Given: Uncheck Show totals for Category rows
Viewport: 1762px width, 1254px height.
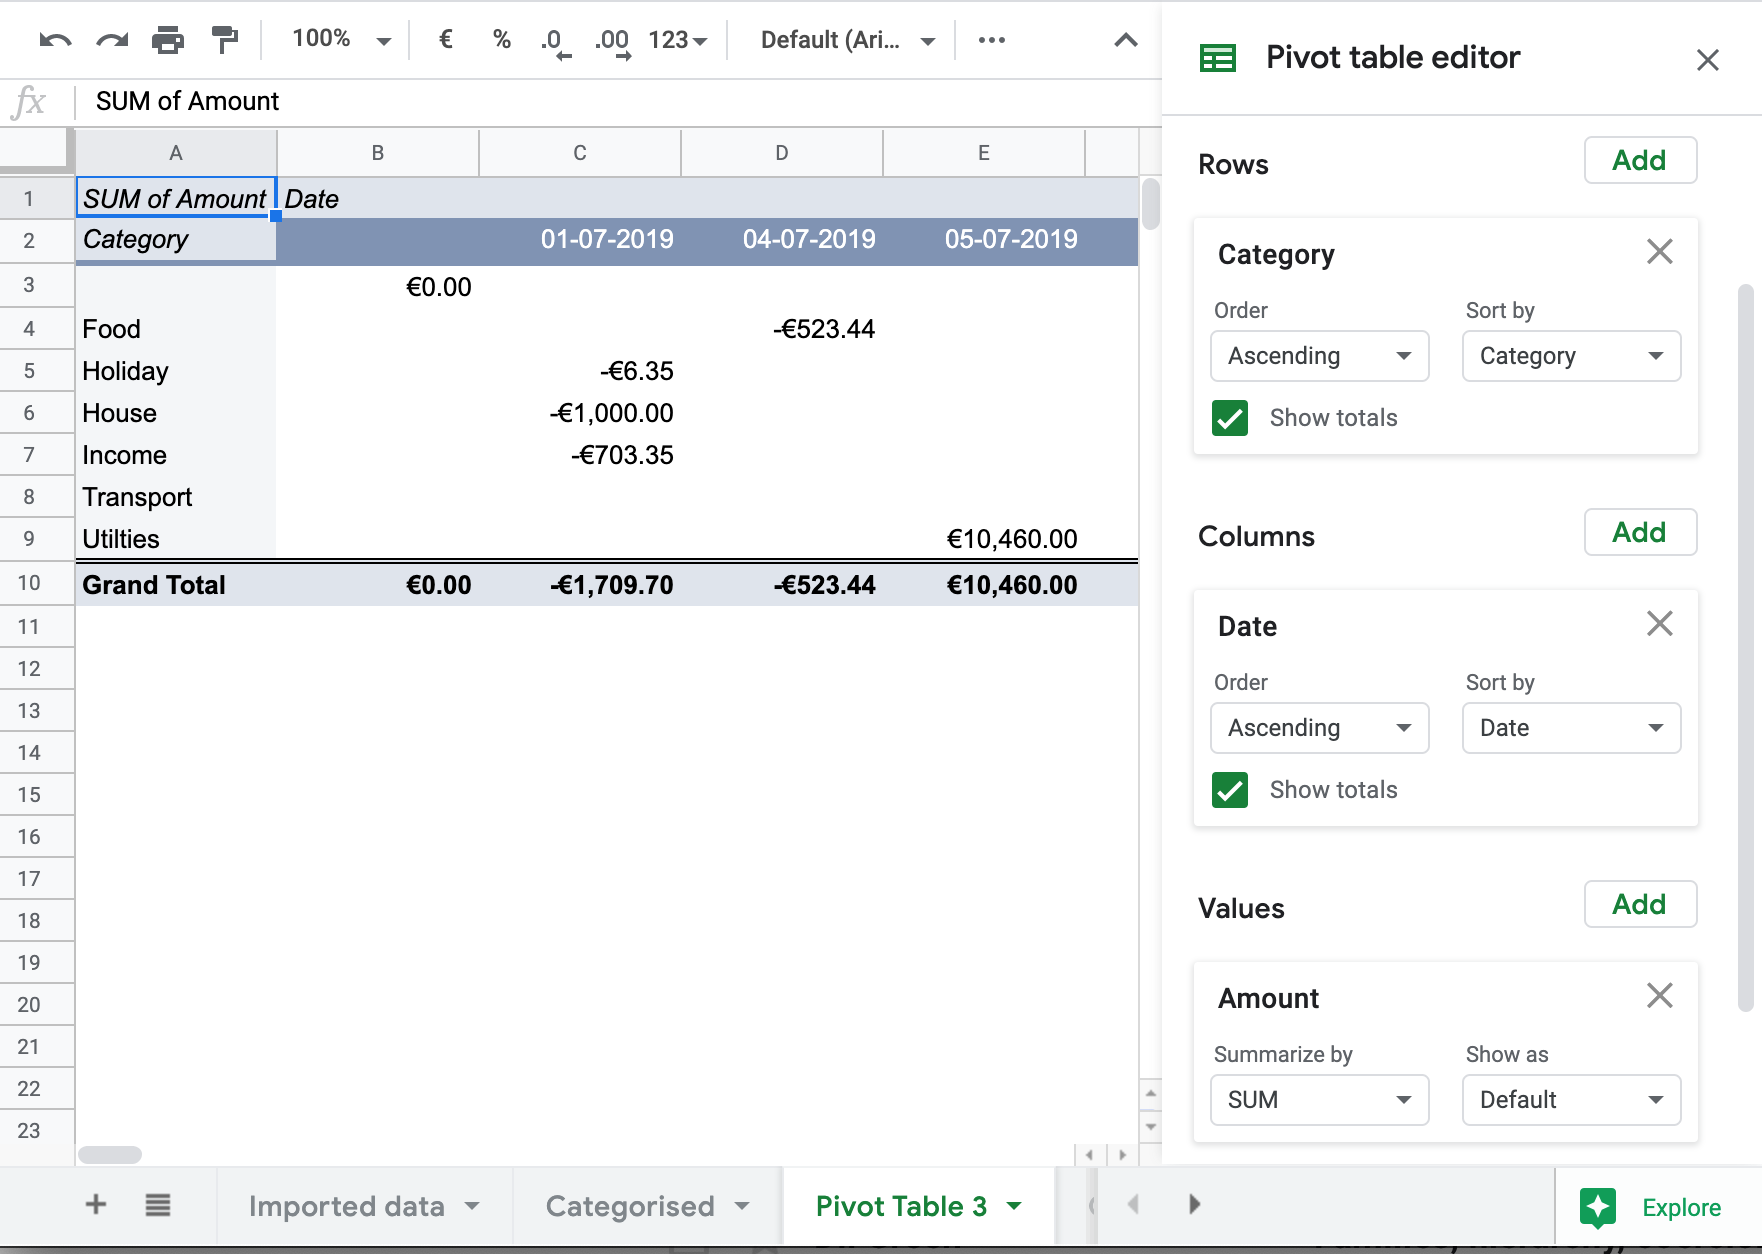Looking at the screenshot, I should point(1230,418).
